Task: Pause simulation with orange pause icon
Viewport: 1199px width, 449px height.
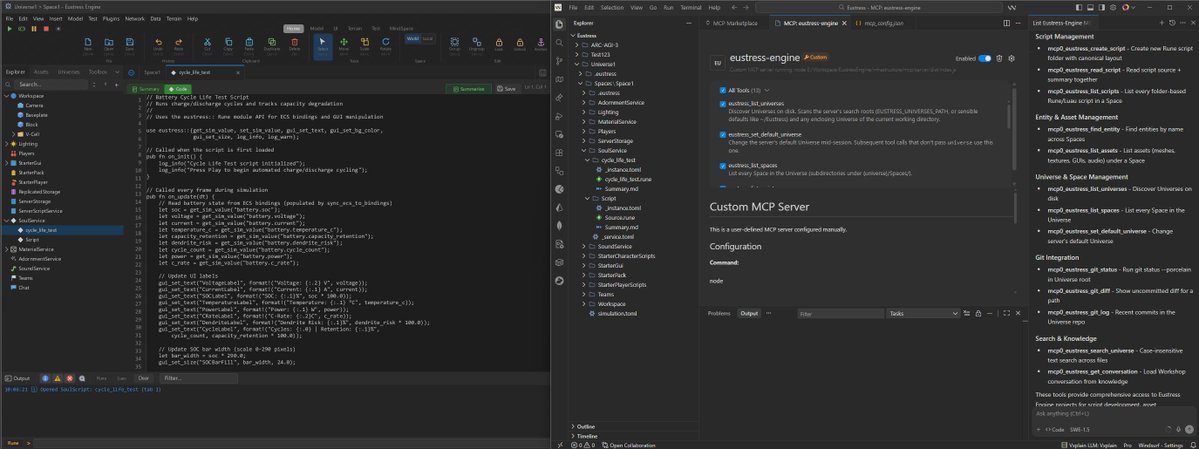Action: point(34,28)
